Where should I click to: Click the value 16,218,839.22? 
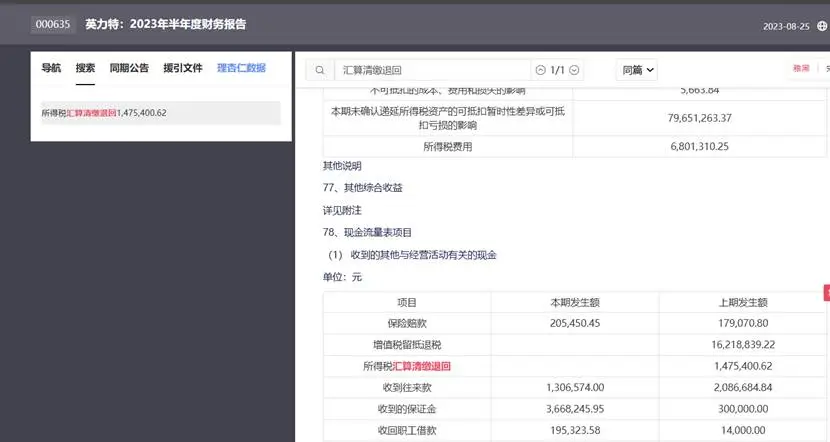coord(743,345)
